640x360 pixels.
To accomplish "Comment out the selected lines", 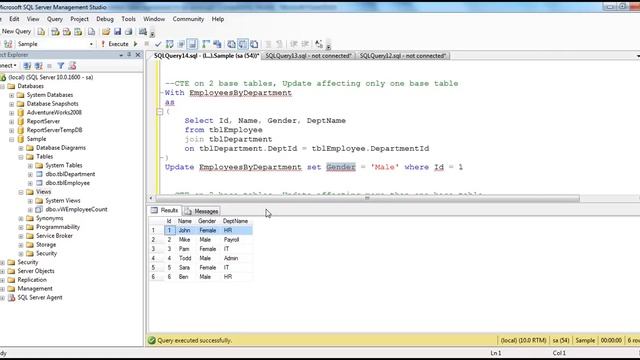I will point(268,44).
